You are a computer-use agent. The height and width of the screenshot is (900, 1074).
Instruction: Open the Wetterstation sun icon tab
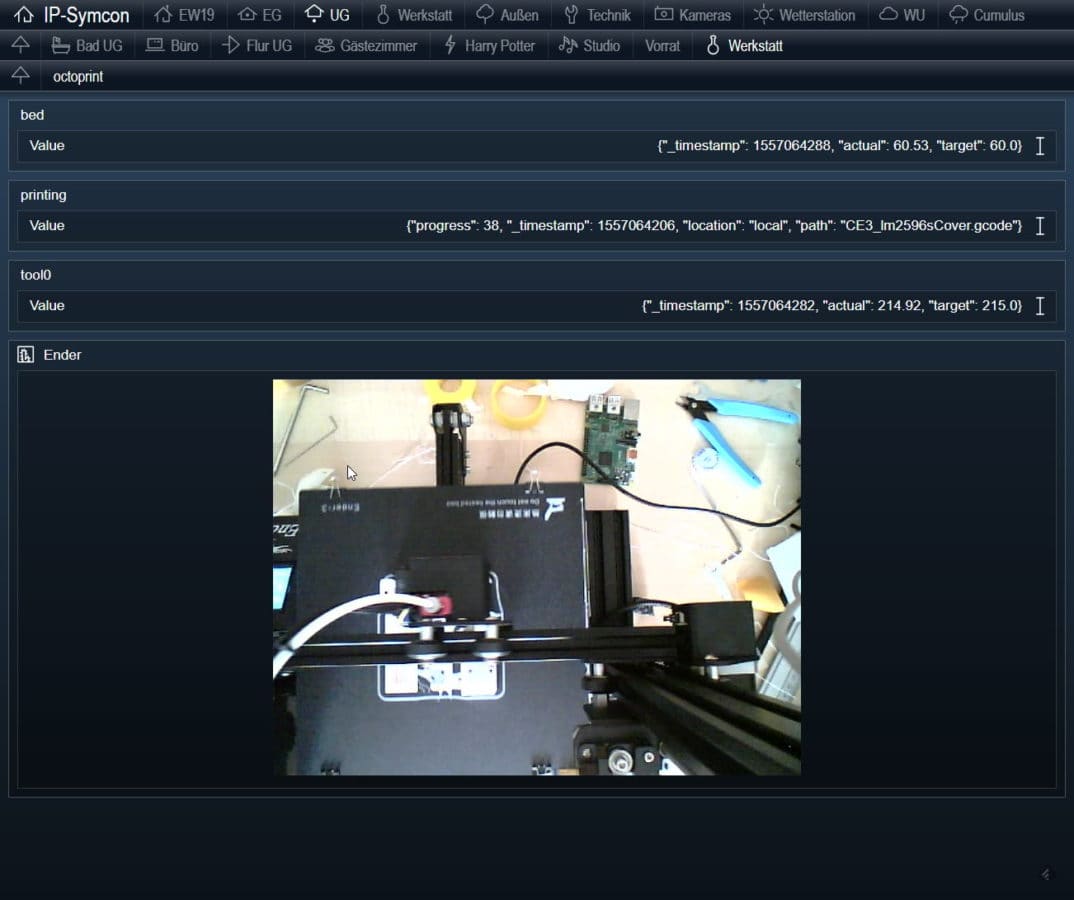pos(764,15)
